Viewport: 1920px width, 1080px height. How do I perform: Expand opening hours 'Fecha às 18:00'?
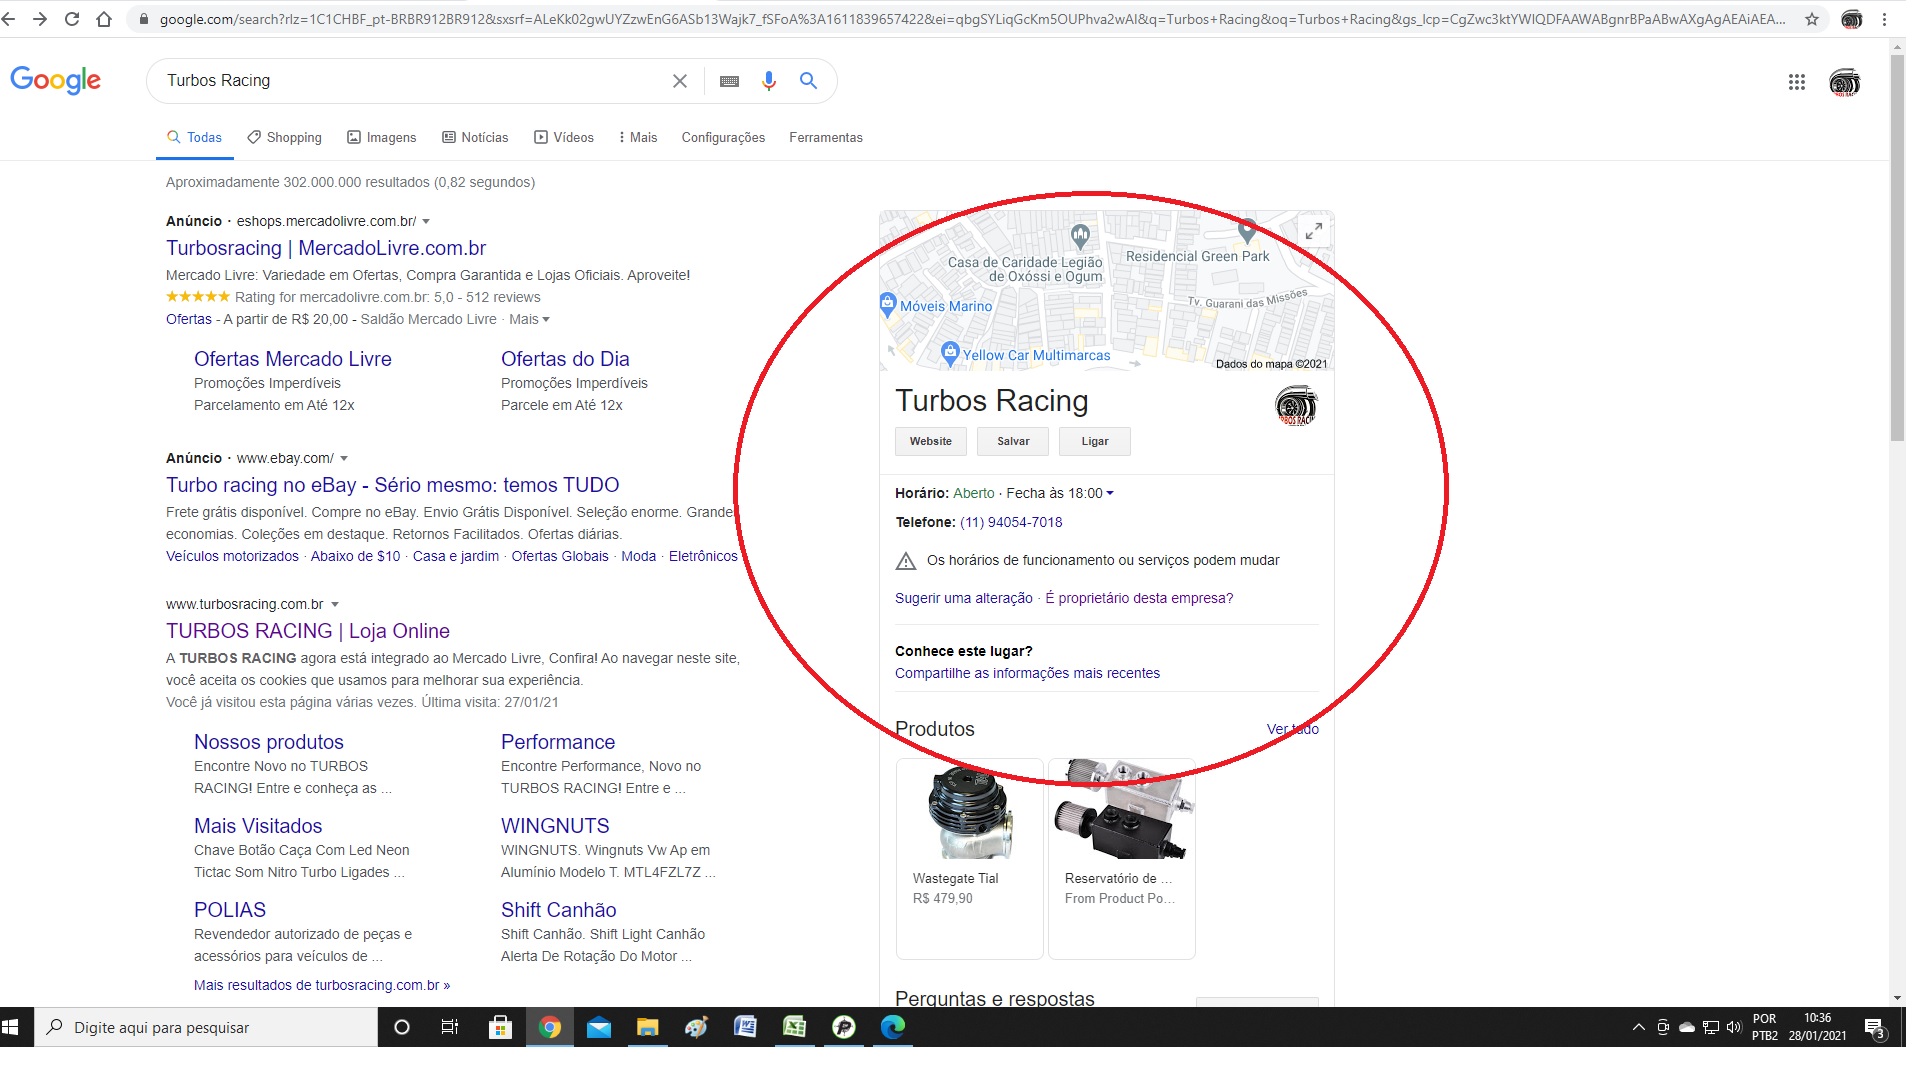click(1060, 493)
